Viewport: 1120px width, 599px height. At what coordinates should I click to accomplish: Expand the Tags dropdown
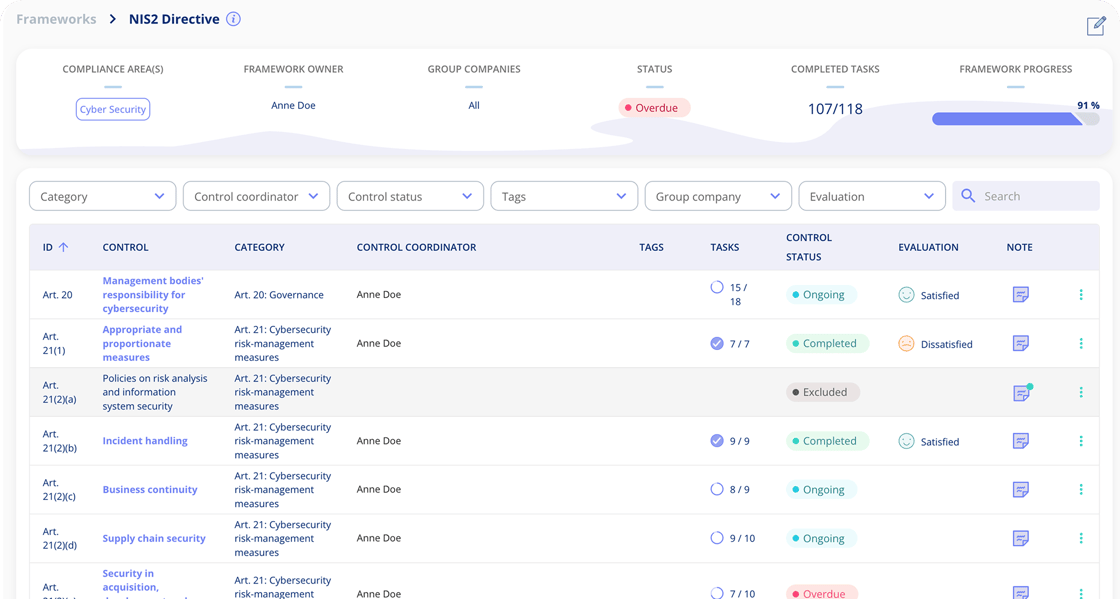point(564,196)
